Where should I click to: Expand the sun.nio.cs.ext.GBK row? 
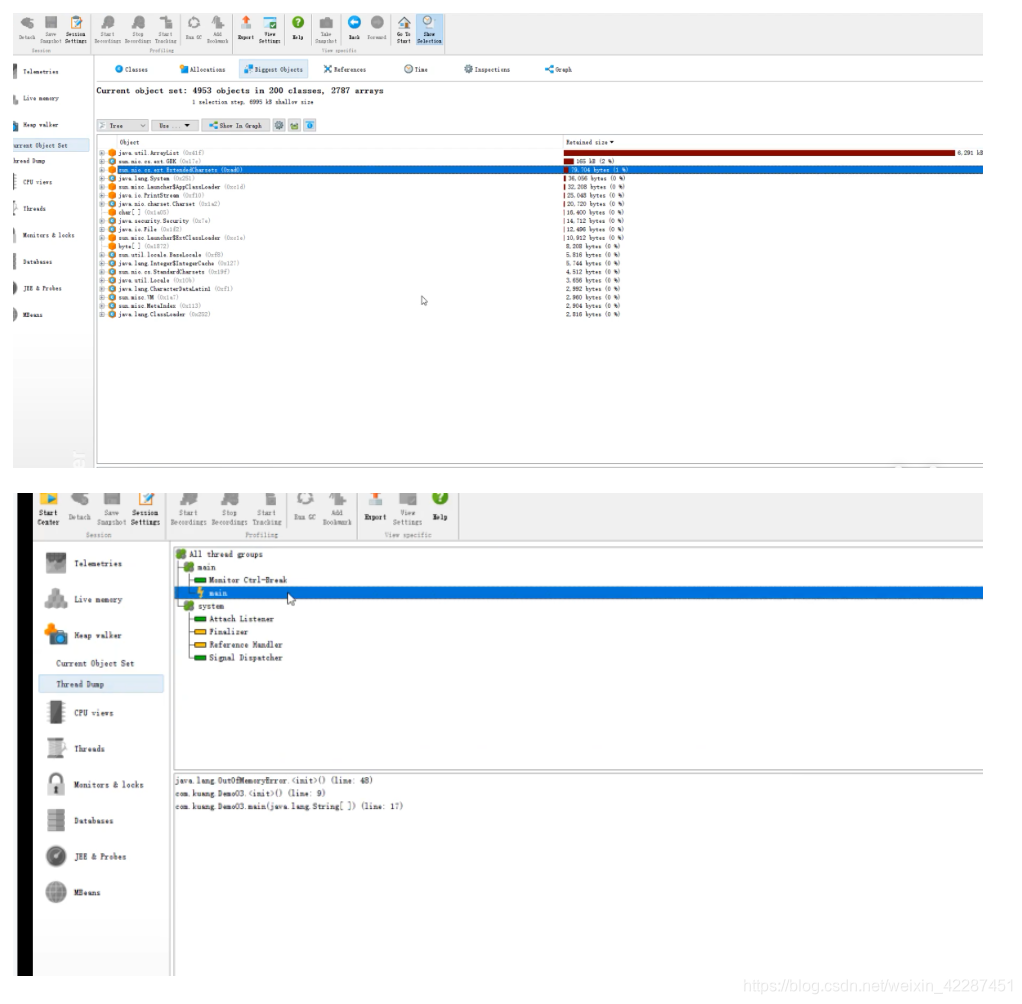click(x=102, y=161)
